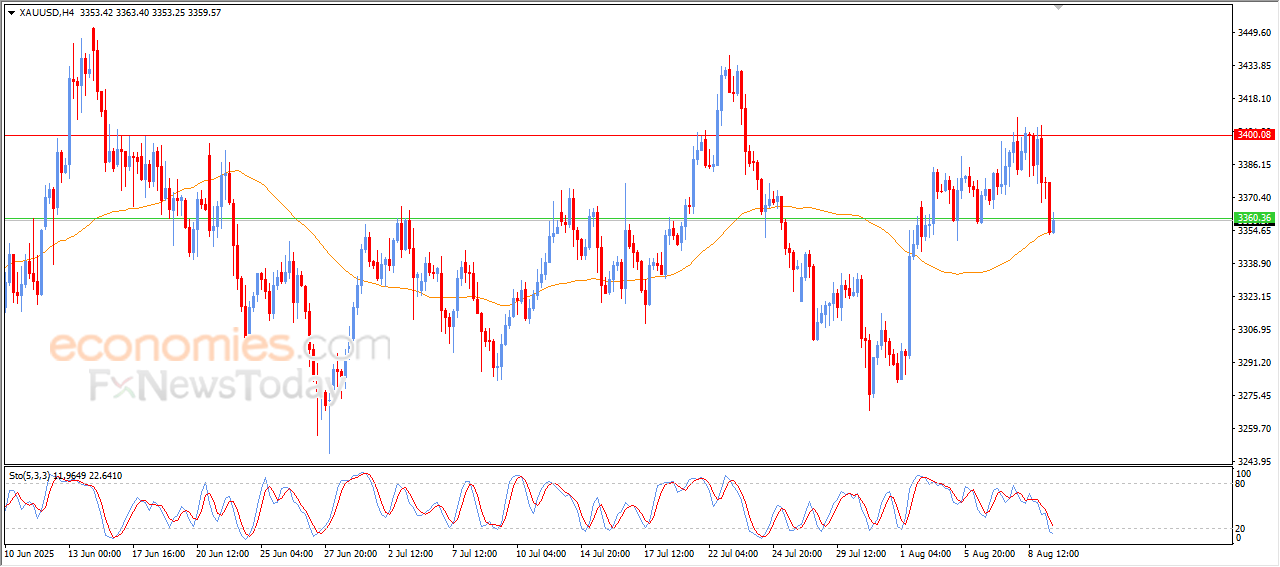Click the 3243.95 price axis value
Image resolution: width=1280 pixels, height=567 pixels.
pyautogui.click(x=1253, y=462)
